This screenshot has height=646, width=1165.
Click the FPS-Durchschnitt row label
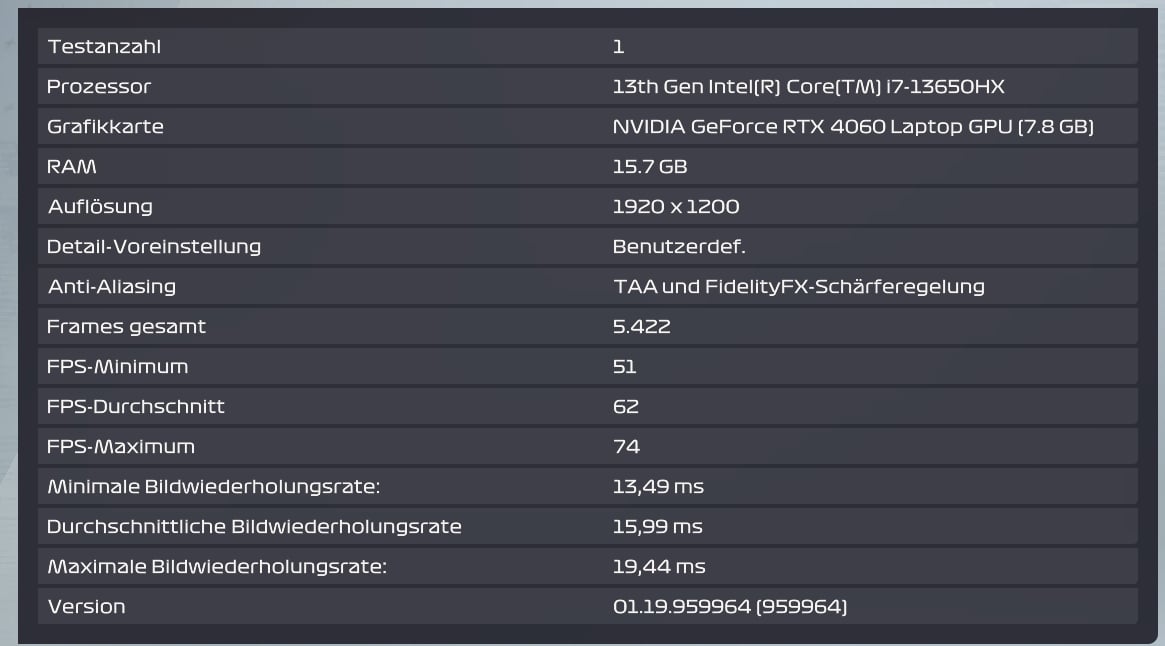136,407
